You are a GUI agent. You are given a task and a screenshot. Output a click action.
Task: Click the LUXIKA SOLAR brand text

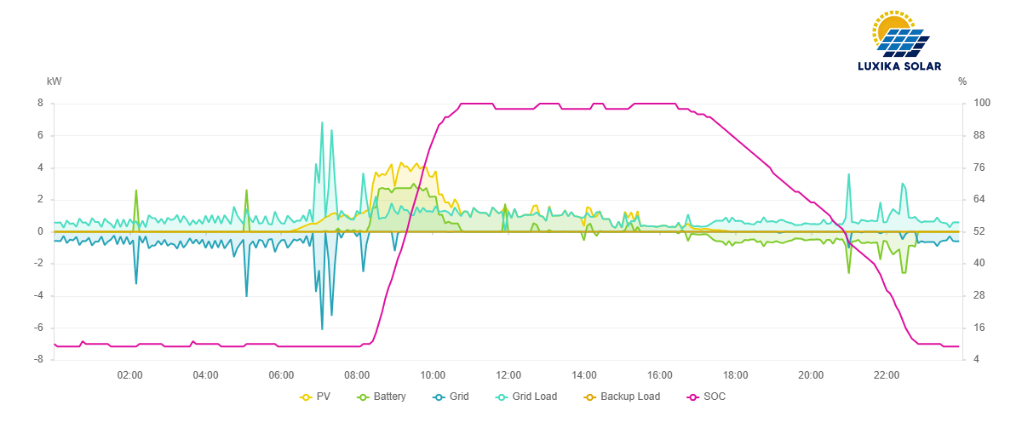coord(900,67)
